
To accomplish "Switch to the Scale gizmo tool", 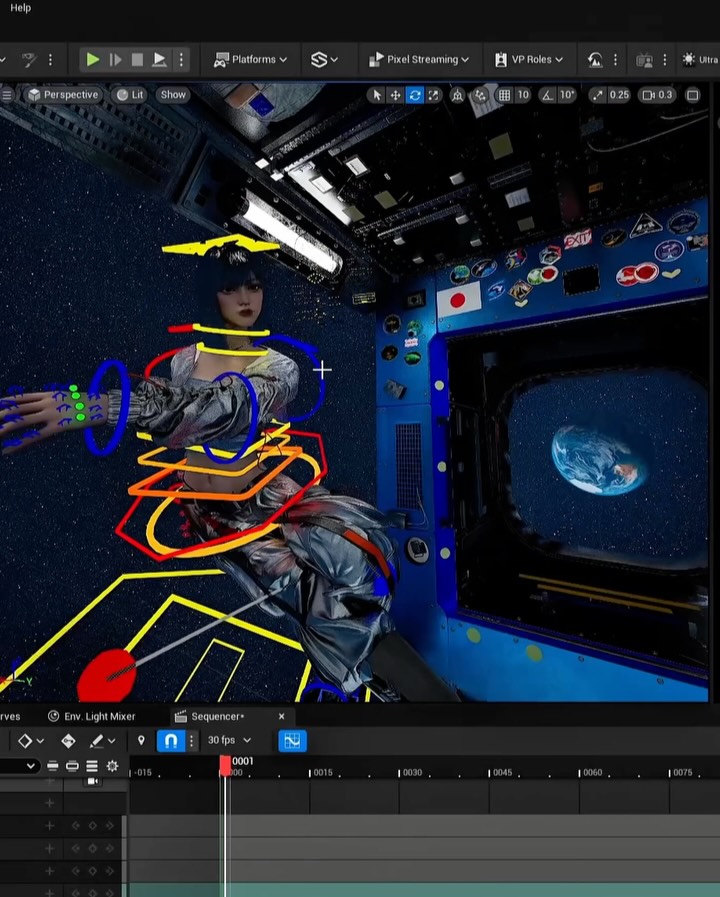I will point(433,95).
